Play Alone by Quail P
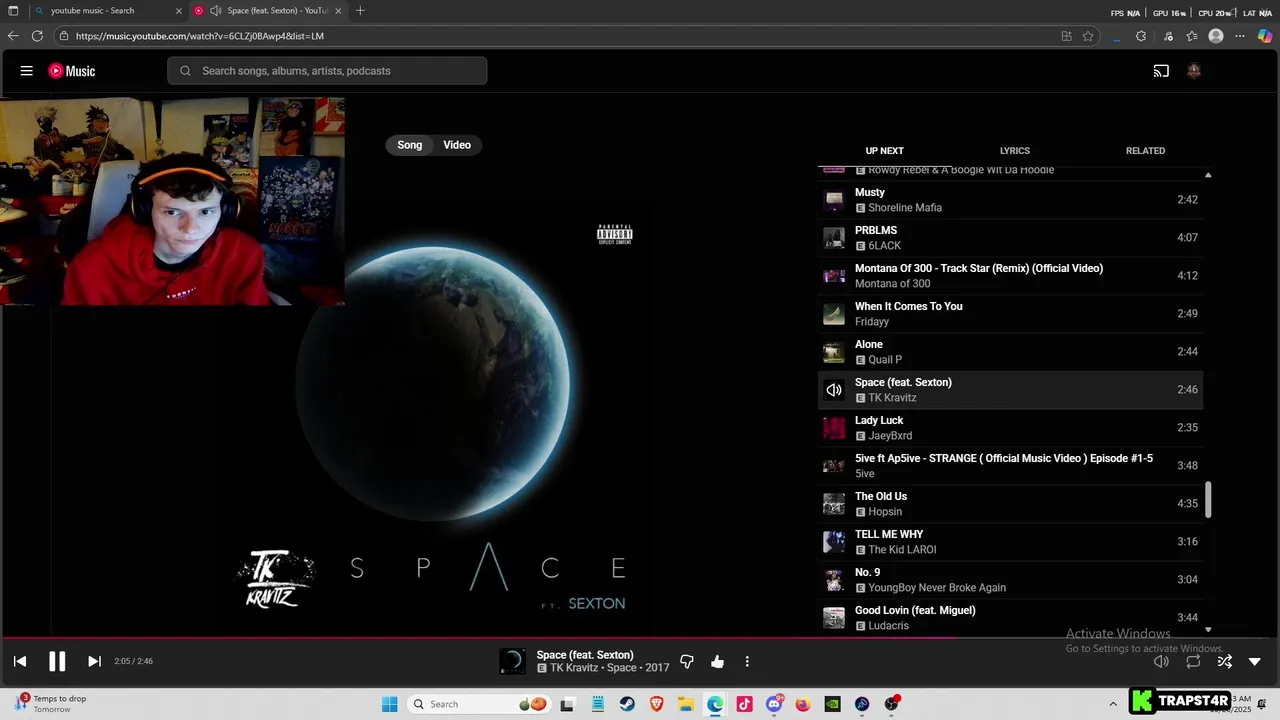This screenshot has height=720, width=1280. click(1010, 352)
